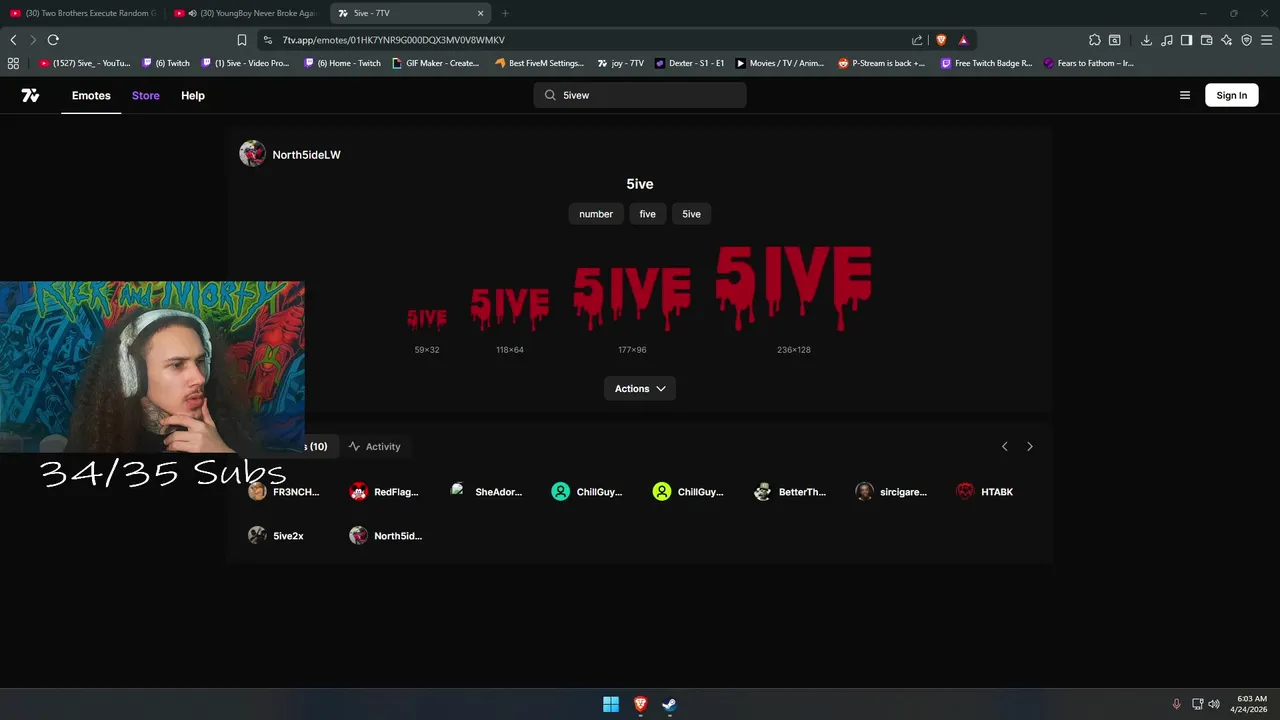This screenshot has height=720, width=1280.
Task: Click the '5ive' tag
Action: 691,214
